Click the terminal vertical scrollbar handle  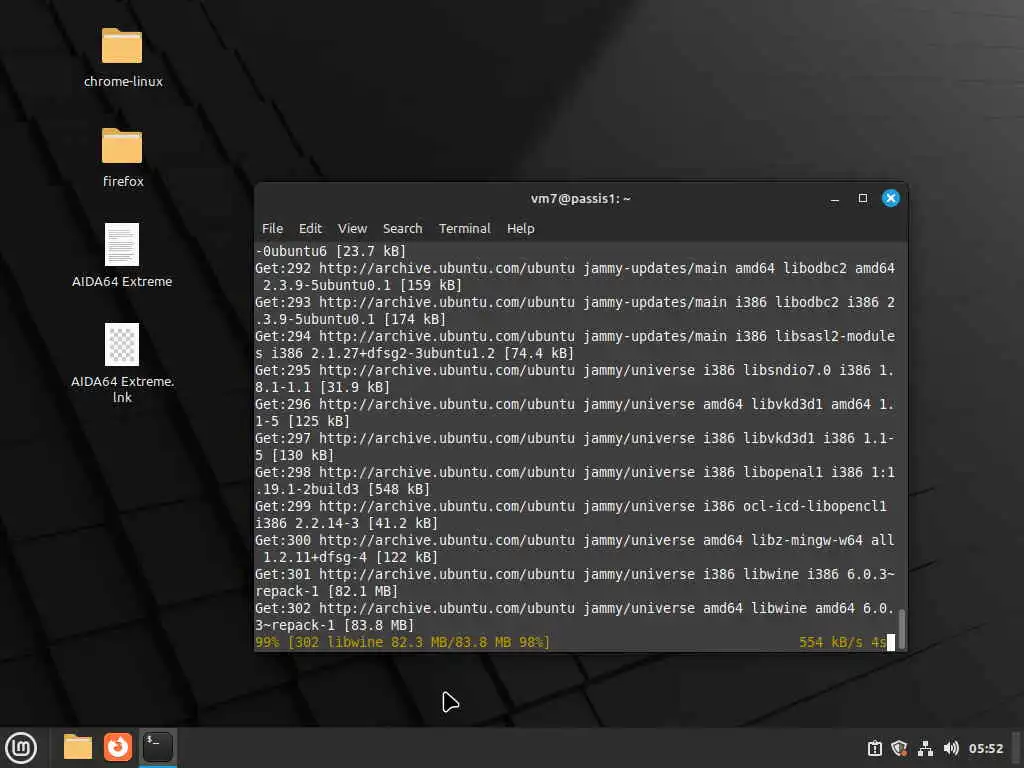coord(902,628)
